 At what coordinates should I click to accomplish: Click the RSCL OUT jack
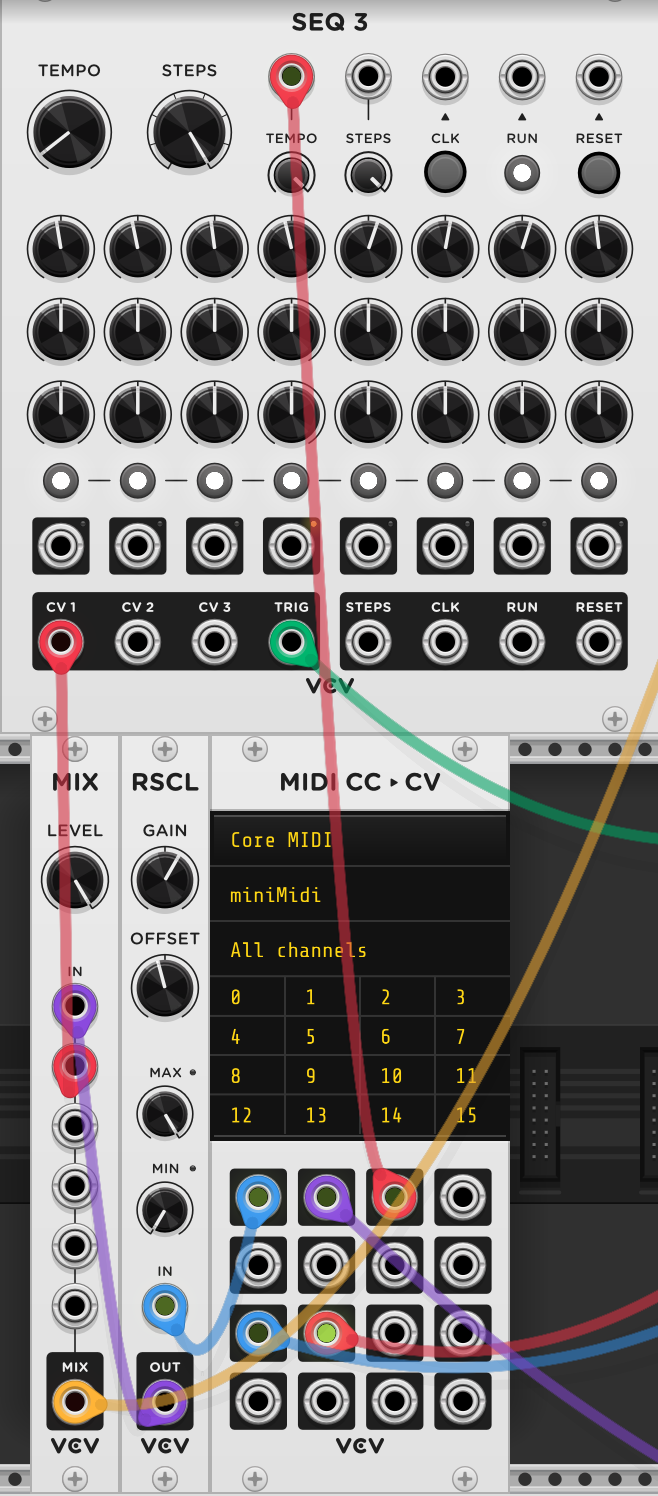tap(165, 1401)
